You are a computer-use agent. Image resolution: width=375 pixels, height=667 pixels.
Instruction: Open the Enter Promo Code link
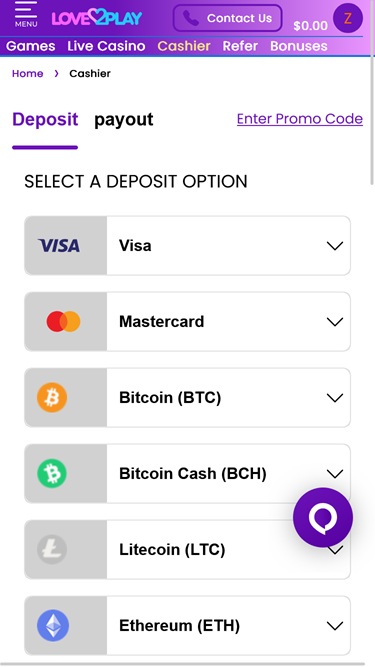(x=300, y=119)
